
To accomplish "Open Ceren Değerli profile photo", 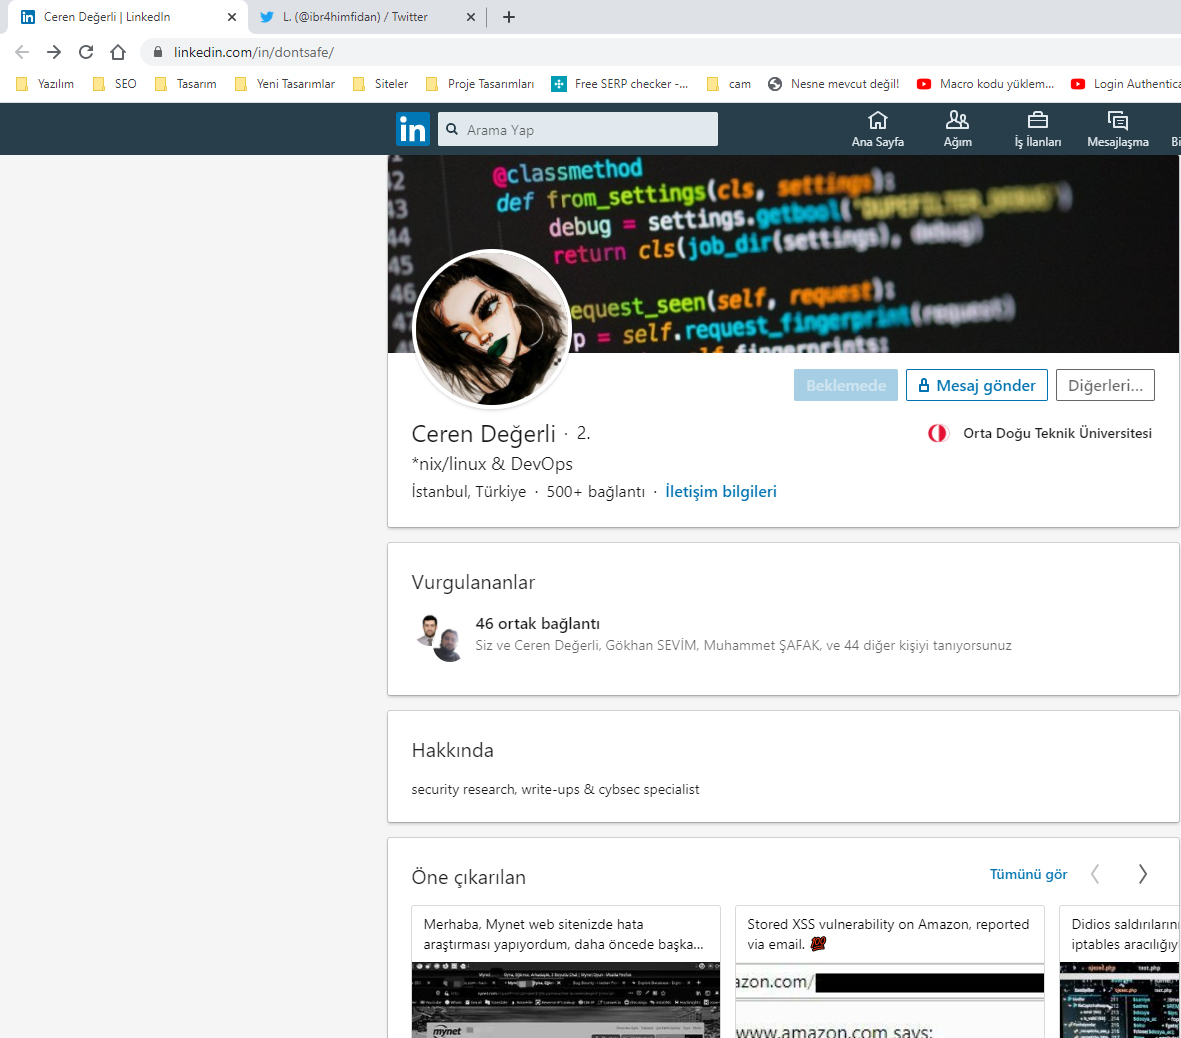I will (x=492, y=328).
